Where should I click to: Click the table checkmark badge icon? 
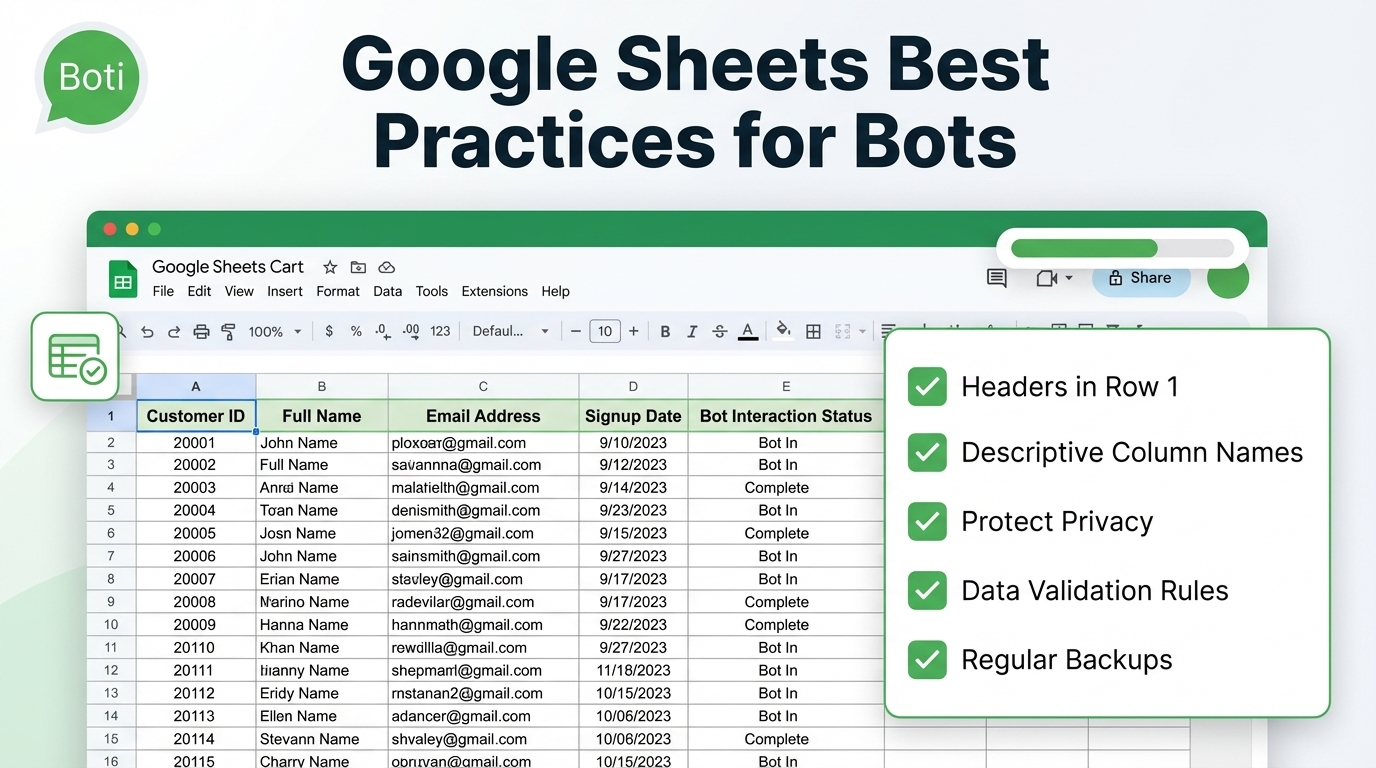click(x=75, y=356)
